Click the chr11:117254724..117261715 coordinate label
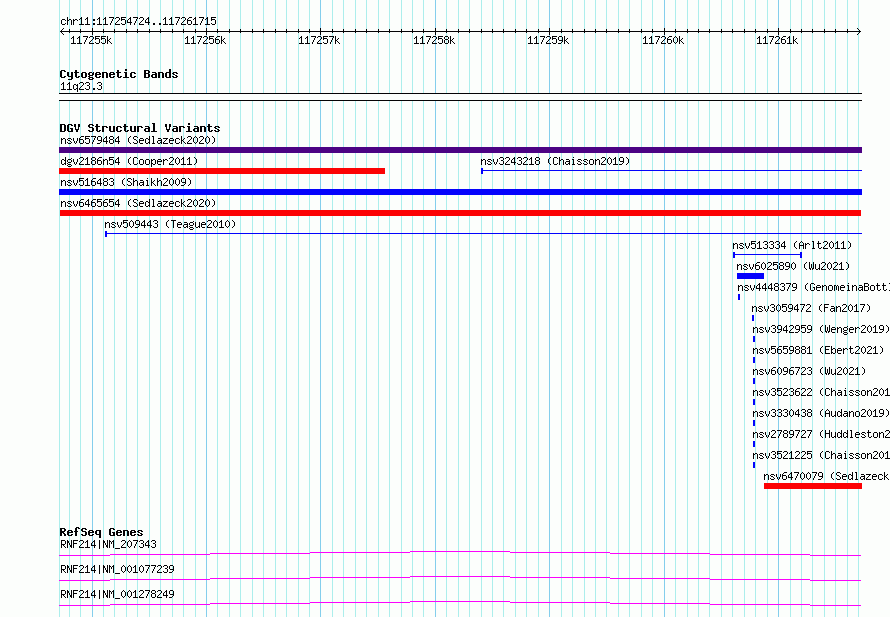 (x=138, y=22)
